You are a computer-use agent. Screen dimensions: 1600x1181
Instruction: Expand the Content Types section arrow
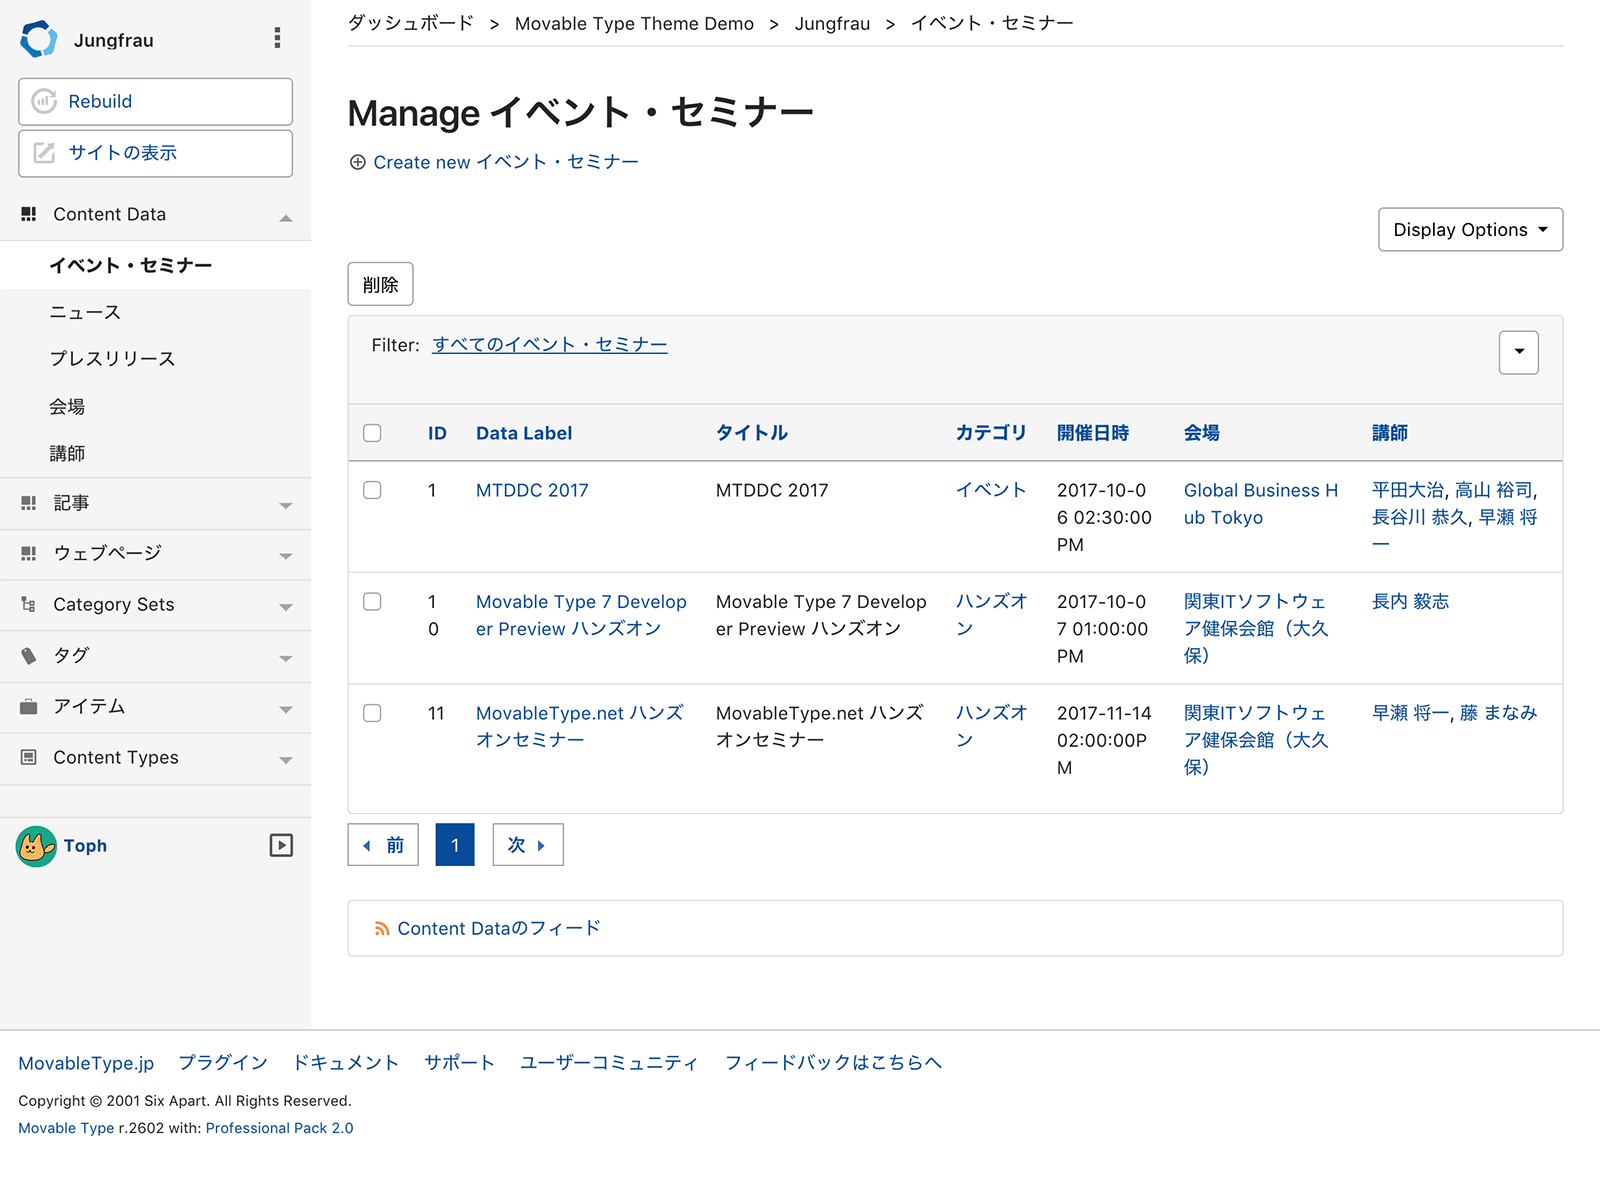point(286,760)
